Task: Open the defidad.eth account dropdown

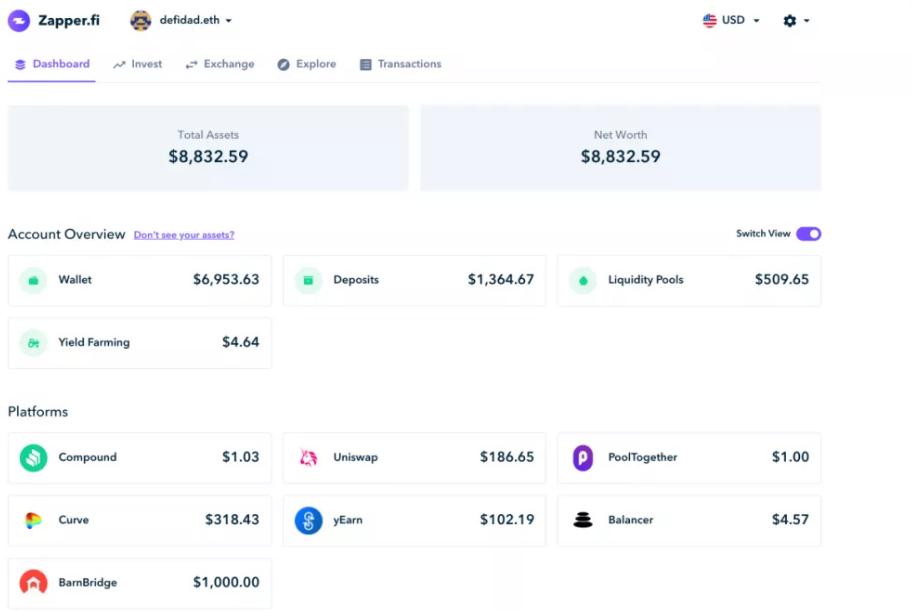Action: coord(182,20)
